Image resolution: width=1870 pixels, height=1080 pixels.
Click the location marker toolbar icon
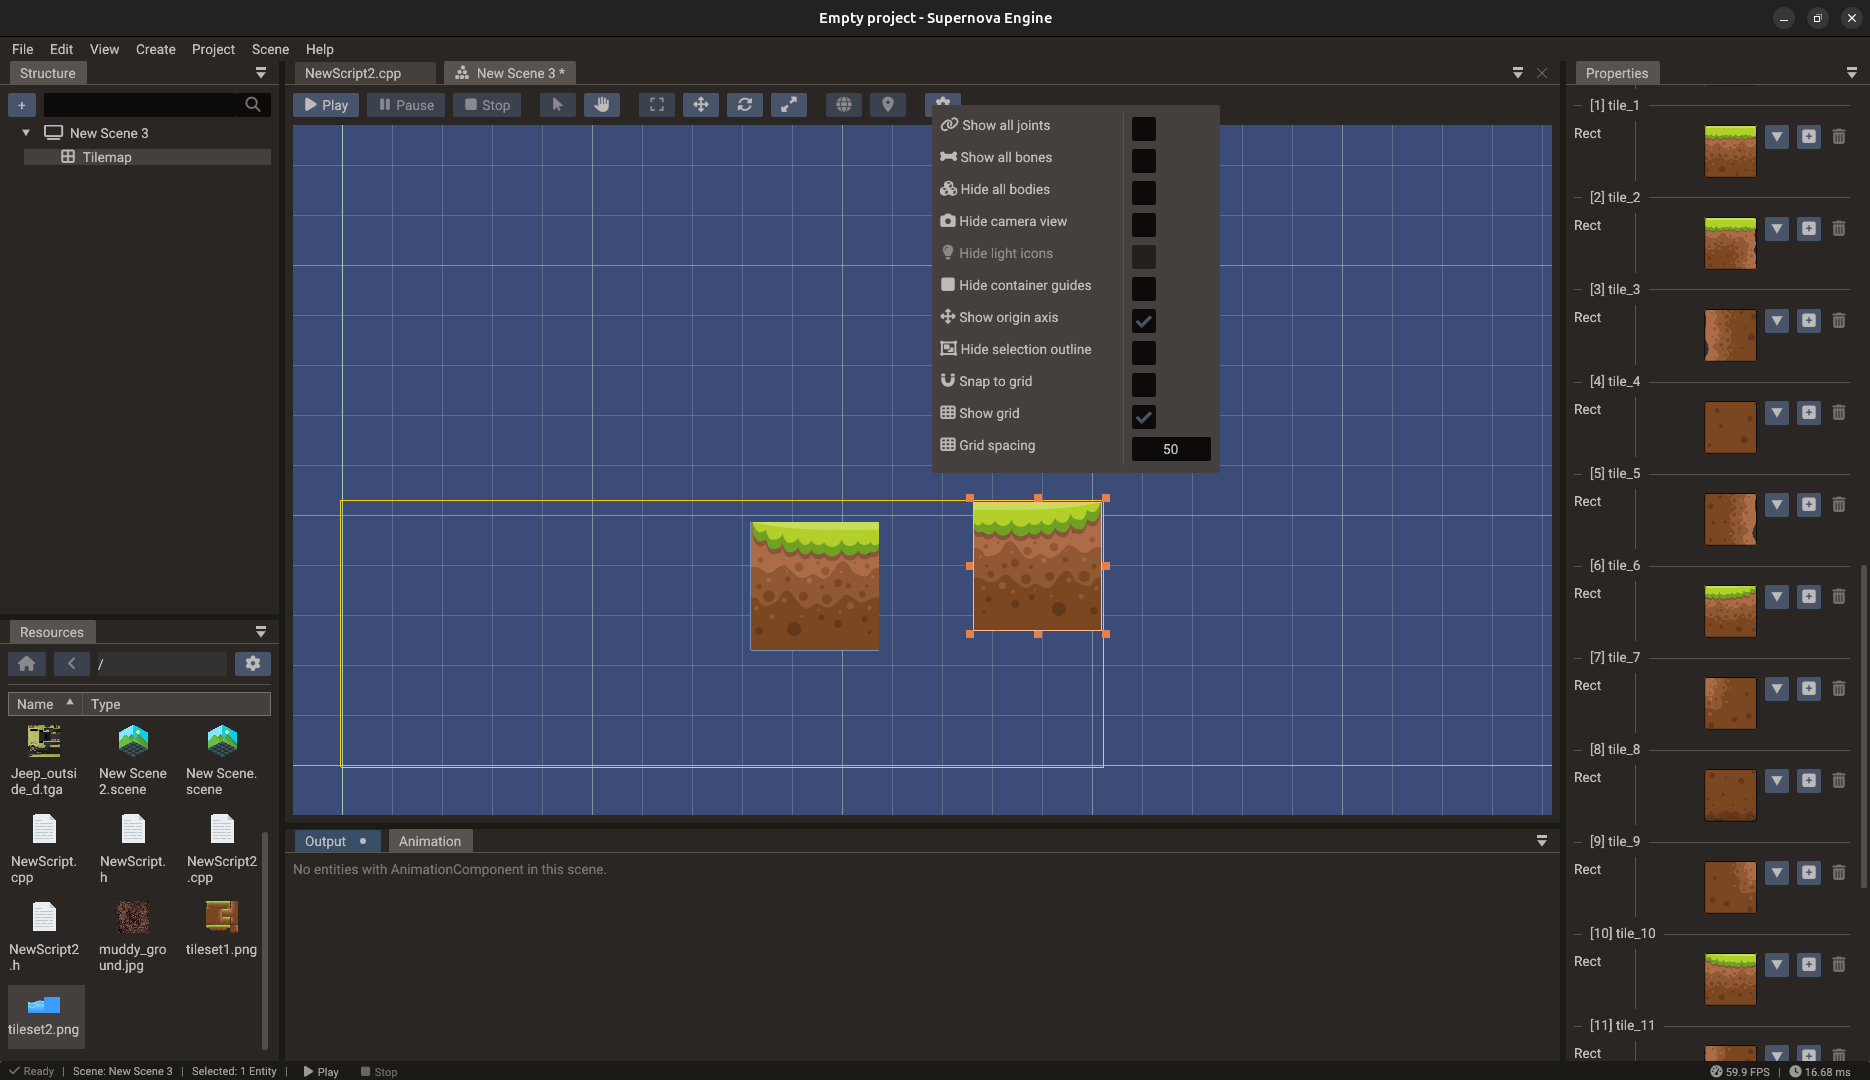tap(887, 104)
